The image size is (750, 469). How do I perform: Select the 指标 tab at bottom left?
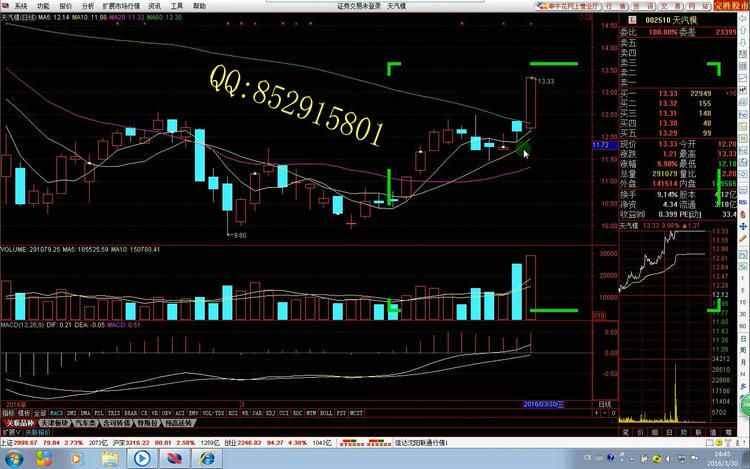click(8, 411)
